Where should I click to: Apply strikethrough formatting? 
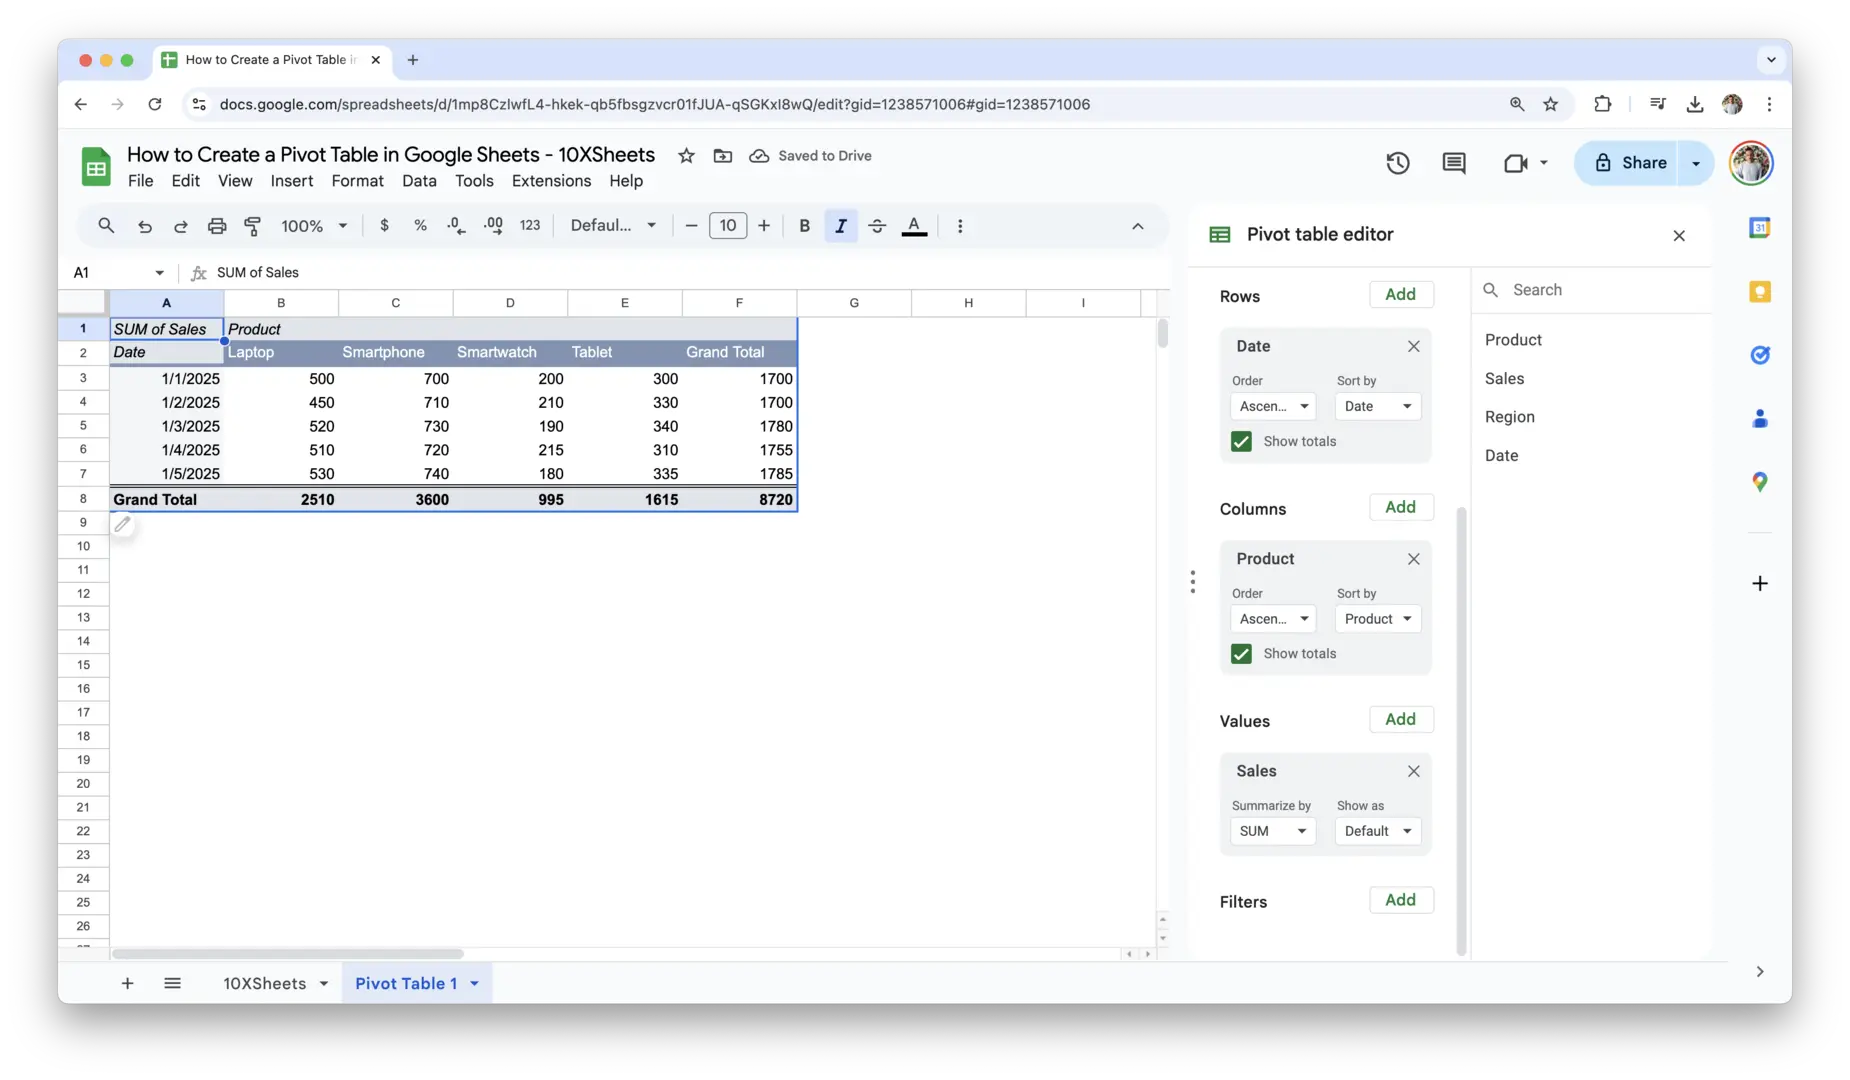pos(877,226)
